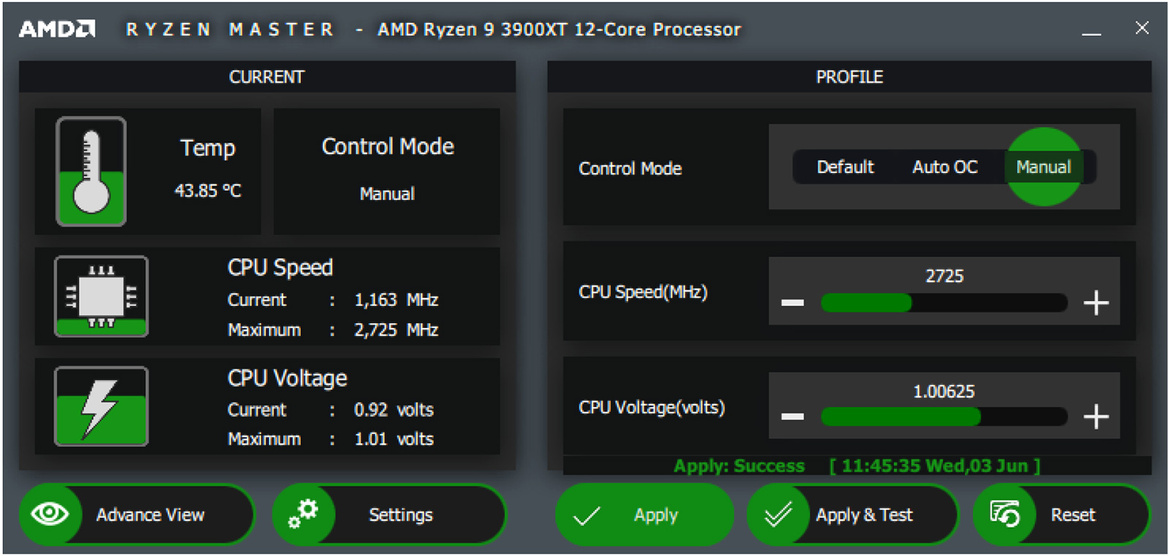Open the Settings button
Viewport: 1169px width, 556px height.
(389, 514)
